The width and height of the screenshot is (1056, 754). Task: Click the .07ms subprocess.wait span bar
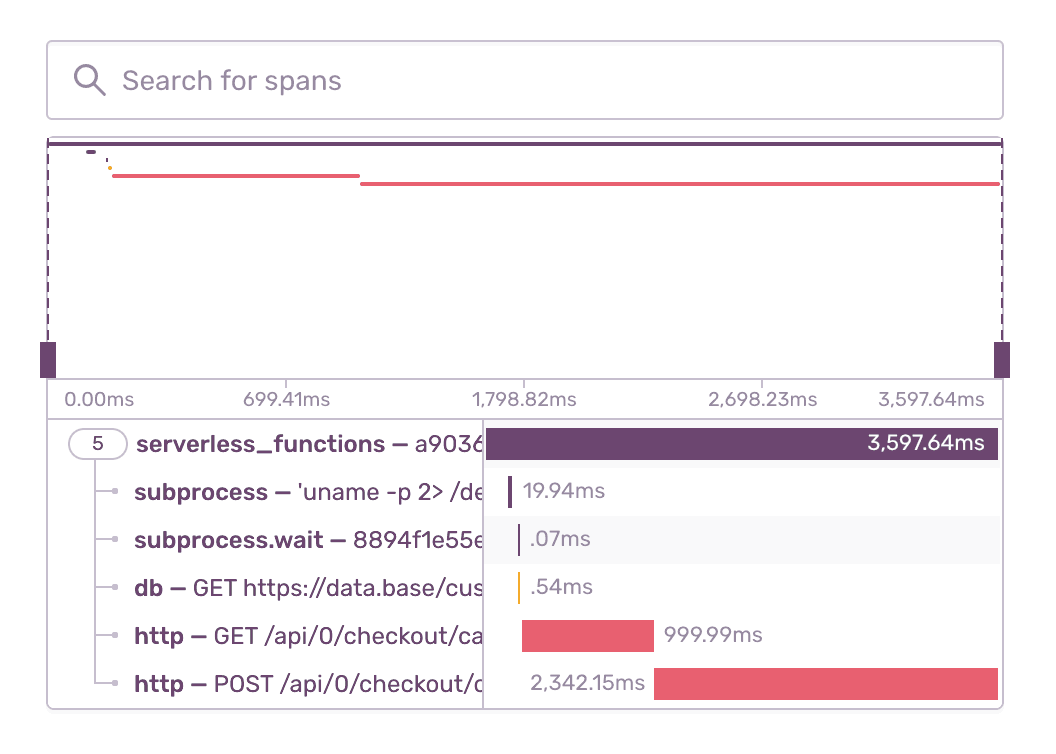tap(519, 540)
